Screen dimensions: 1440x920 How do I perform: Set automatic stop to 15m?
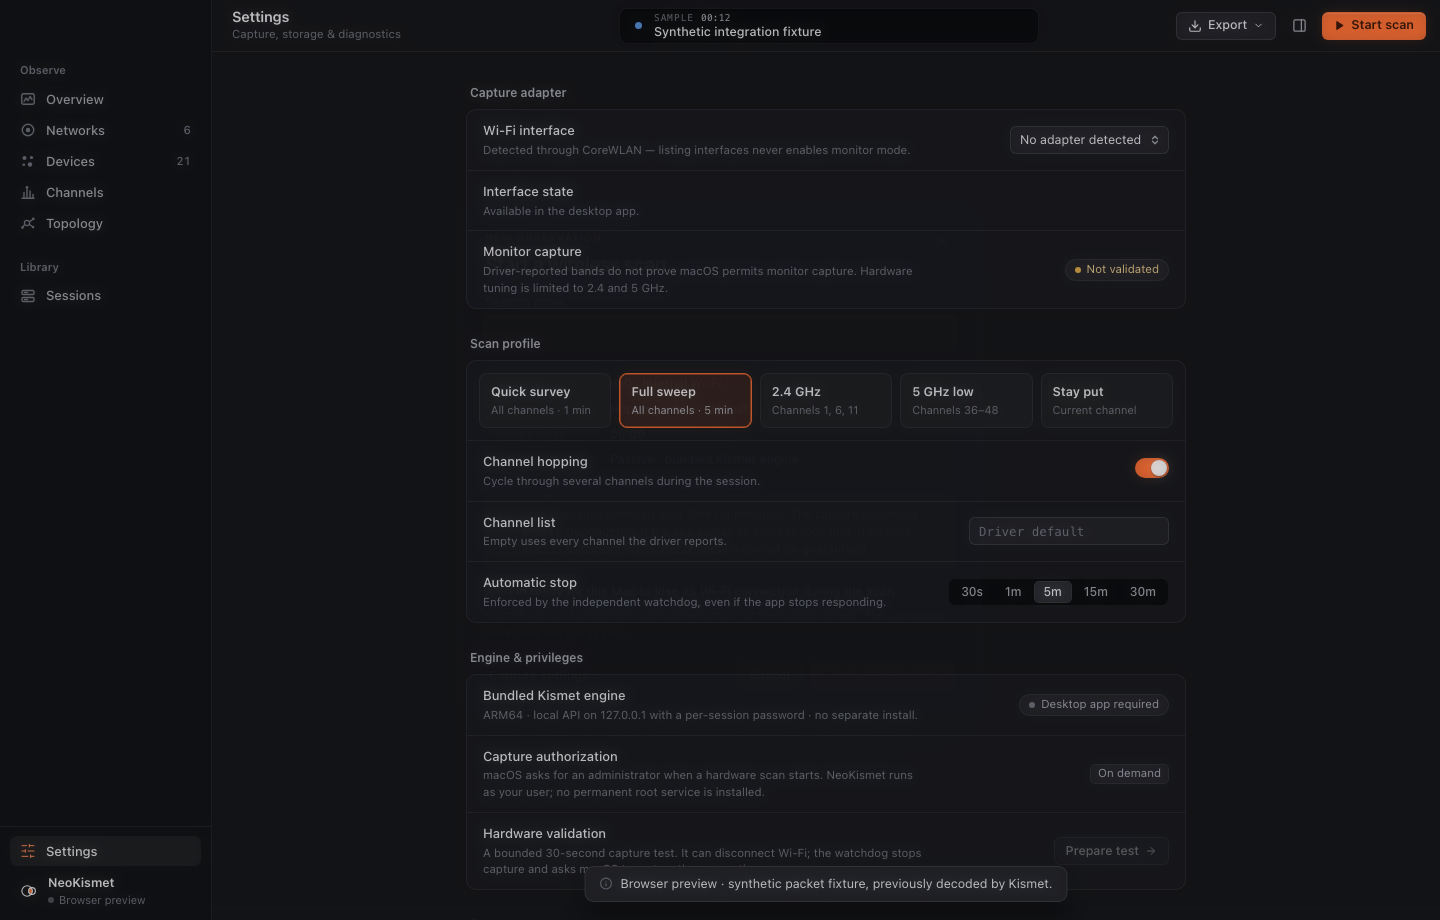point(1096,592)
